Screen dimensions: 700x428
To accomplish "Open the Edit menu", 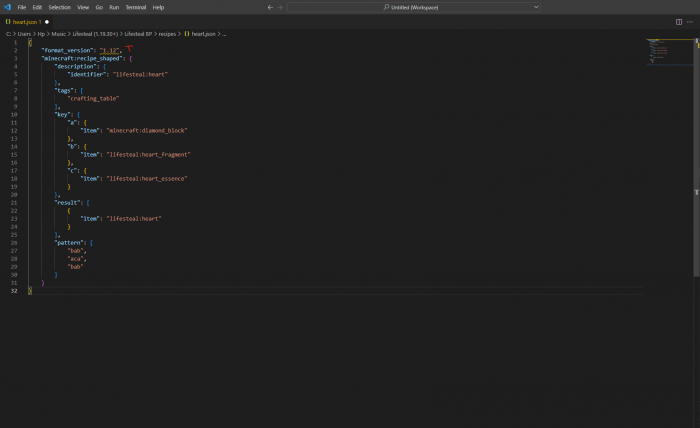I will pos(37,7).
